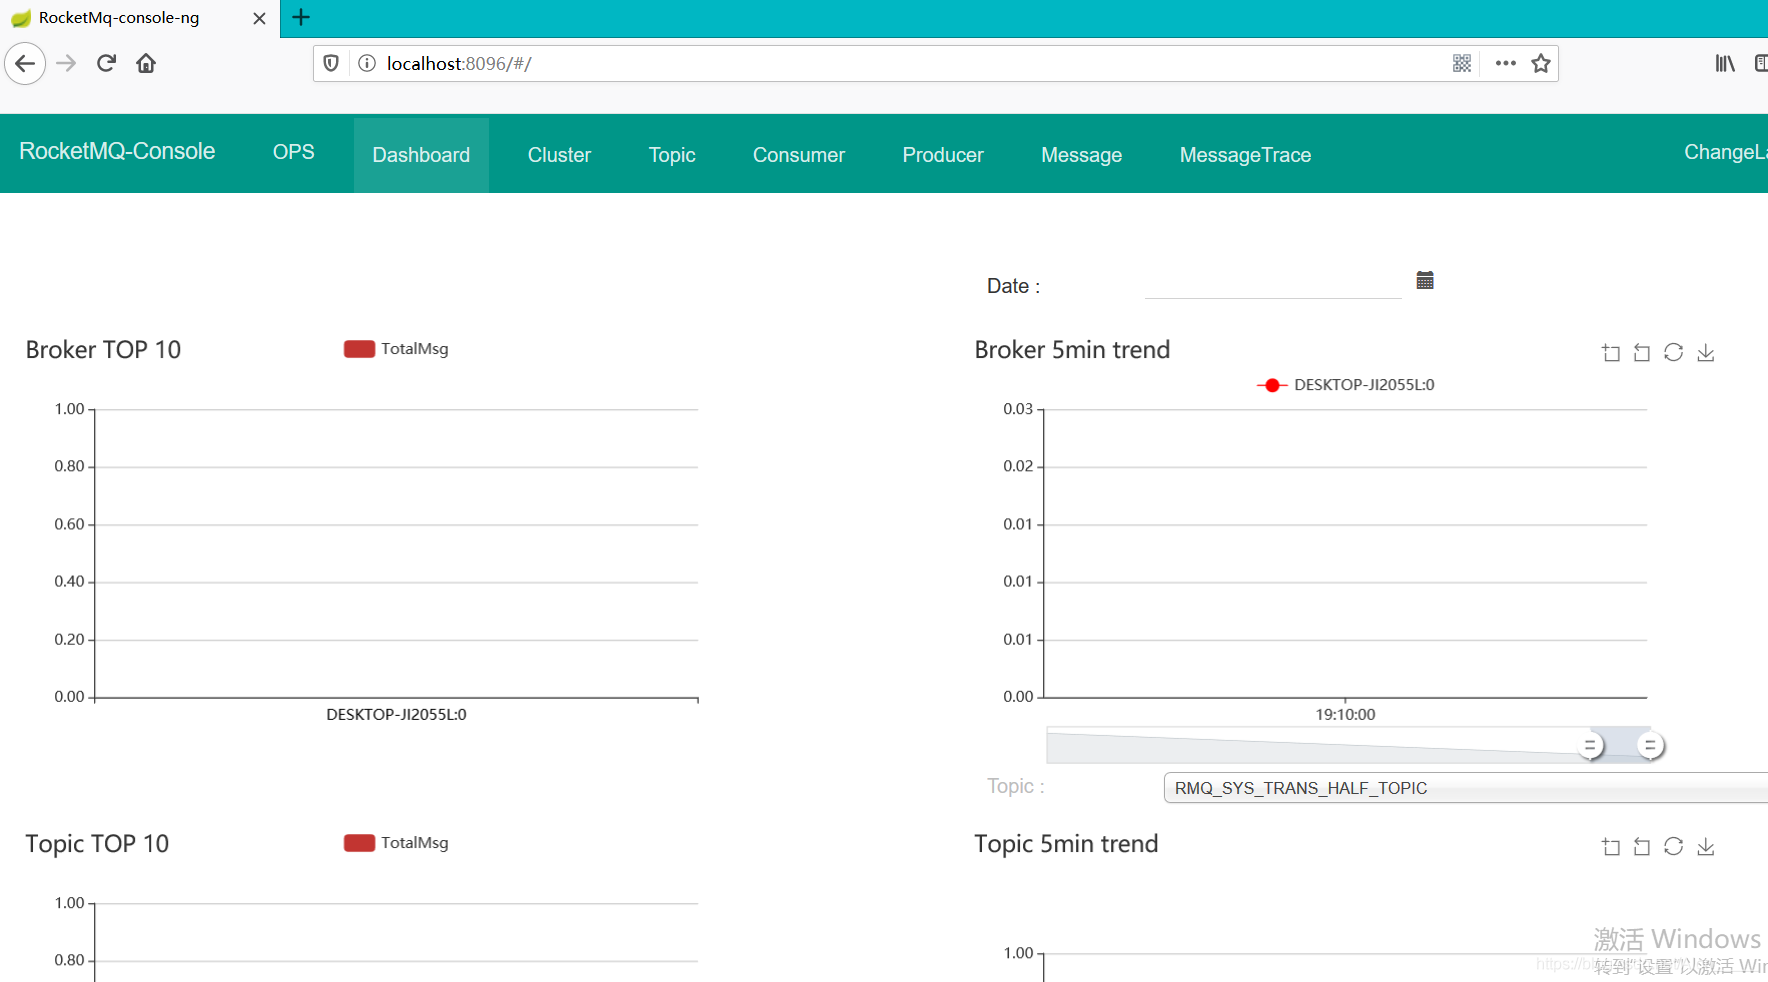Switch to the Dashboard page
The image size is (1768, 982).
[421, 155]
